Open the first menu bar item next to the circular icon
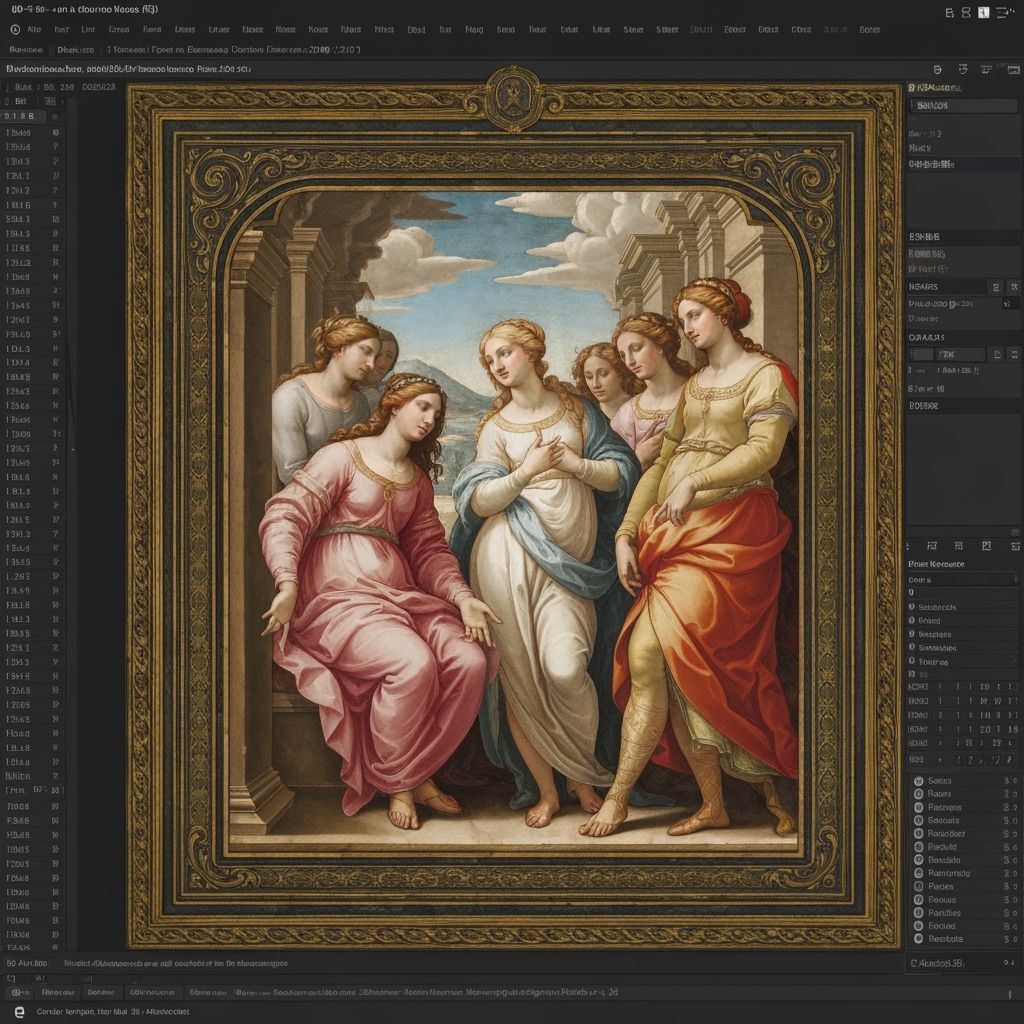Screen dimensions: 1024x1024 [x=36, y=30]
